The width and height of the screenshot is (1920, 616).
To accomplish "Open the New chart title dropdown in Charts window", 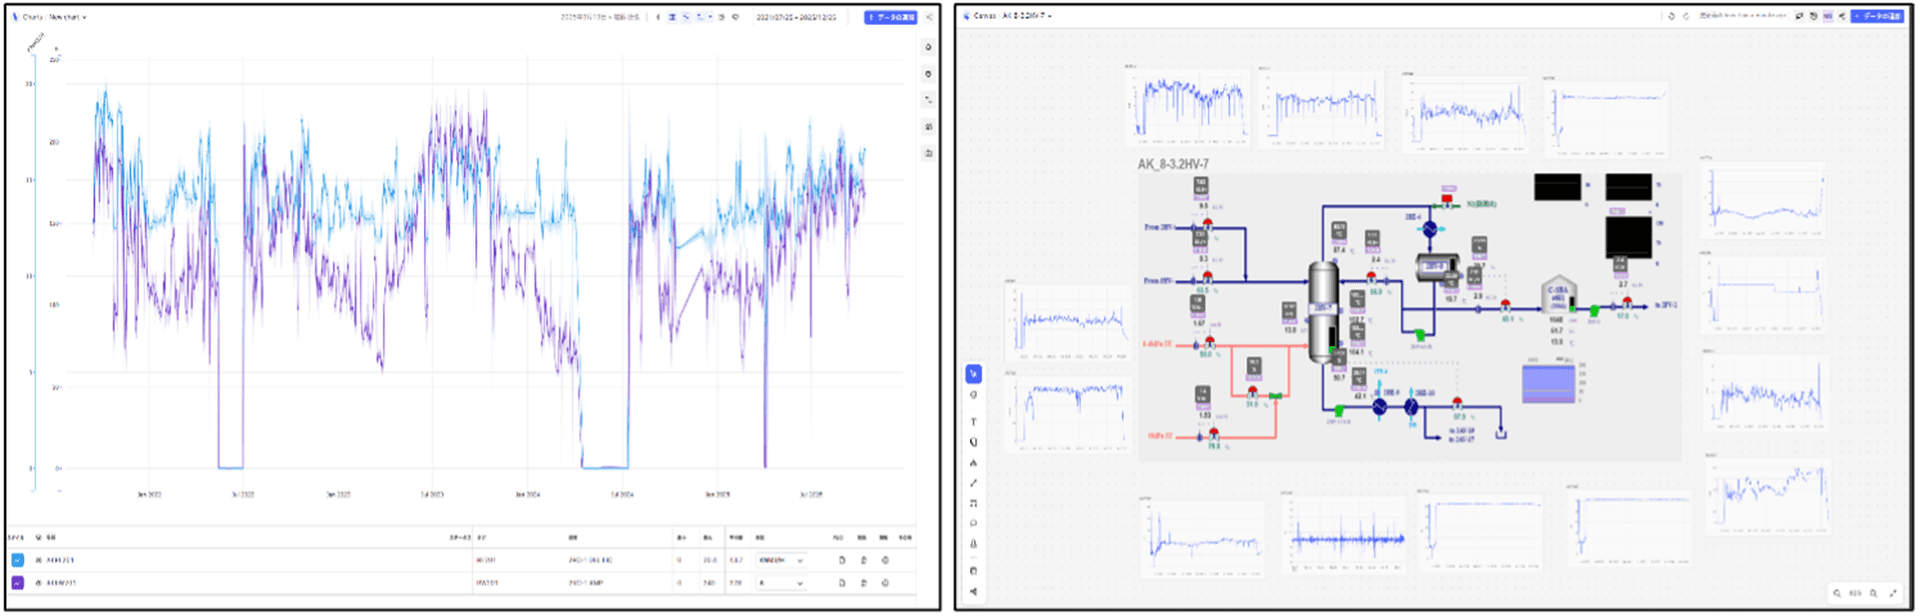I will point(68,17).
